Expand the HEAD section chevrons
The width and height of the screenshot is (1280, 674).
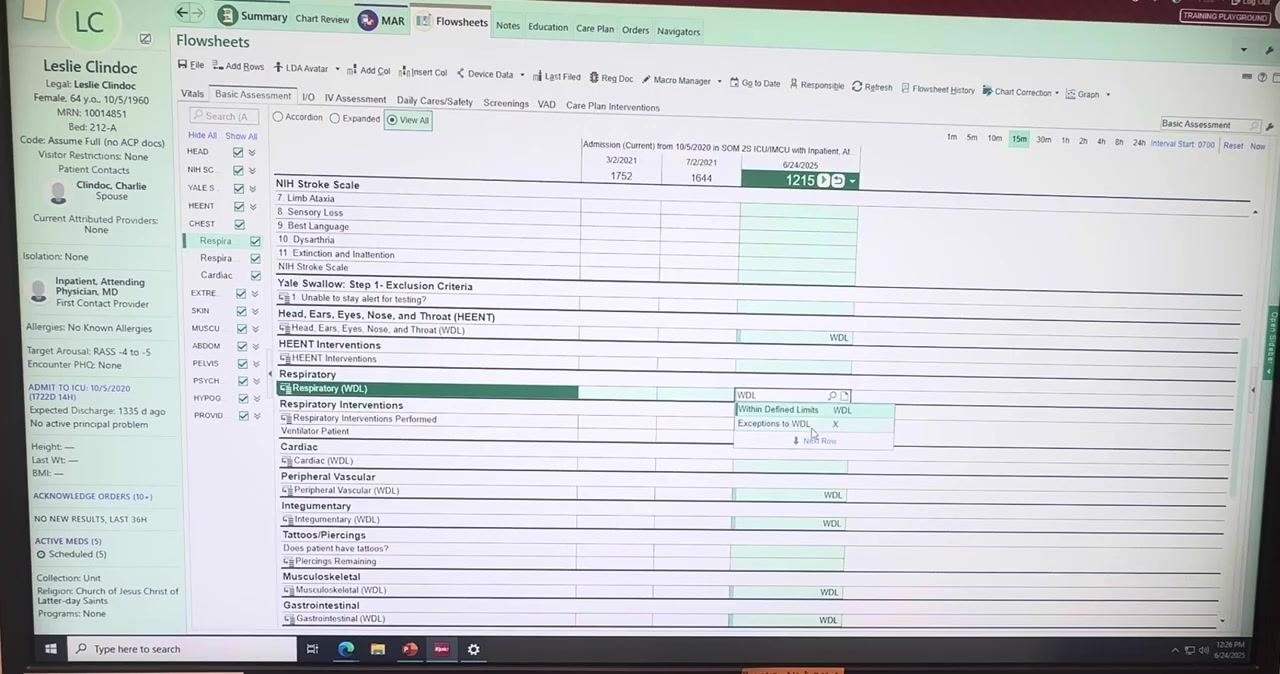click(252, 153)
